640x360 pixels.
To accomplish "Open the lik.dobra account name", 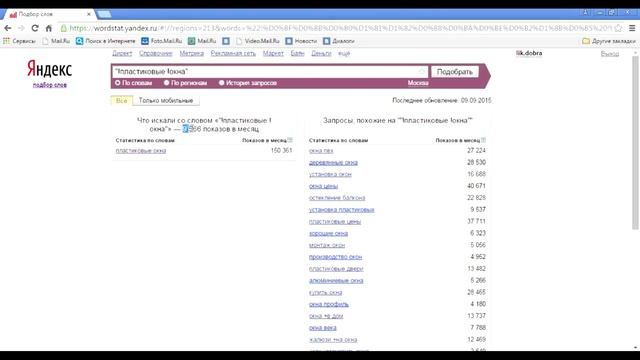I will pos(529,53).
